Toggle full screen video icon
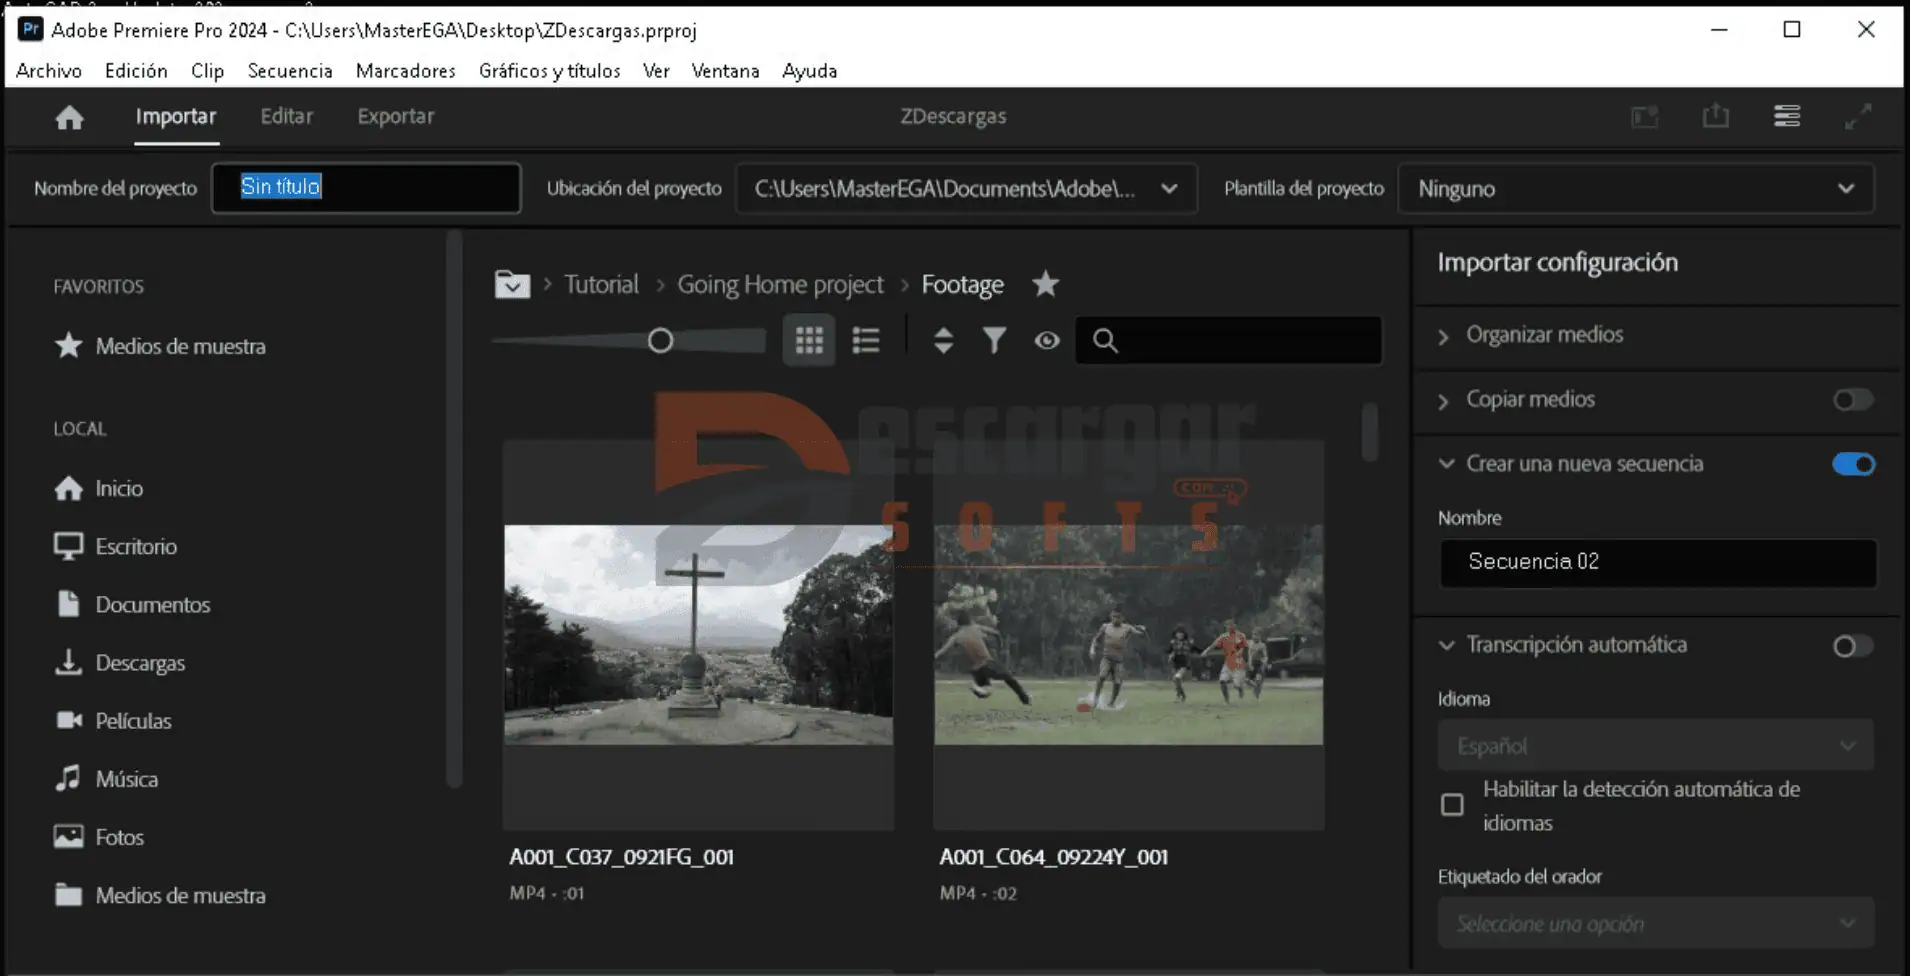Screen dimensions: 1911x976 click(1858, 116)
